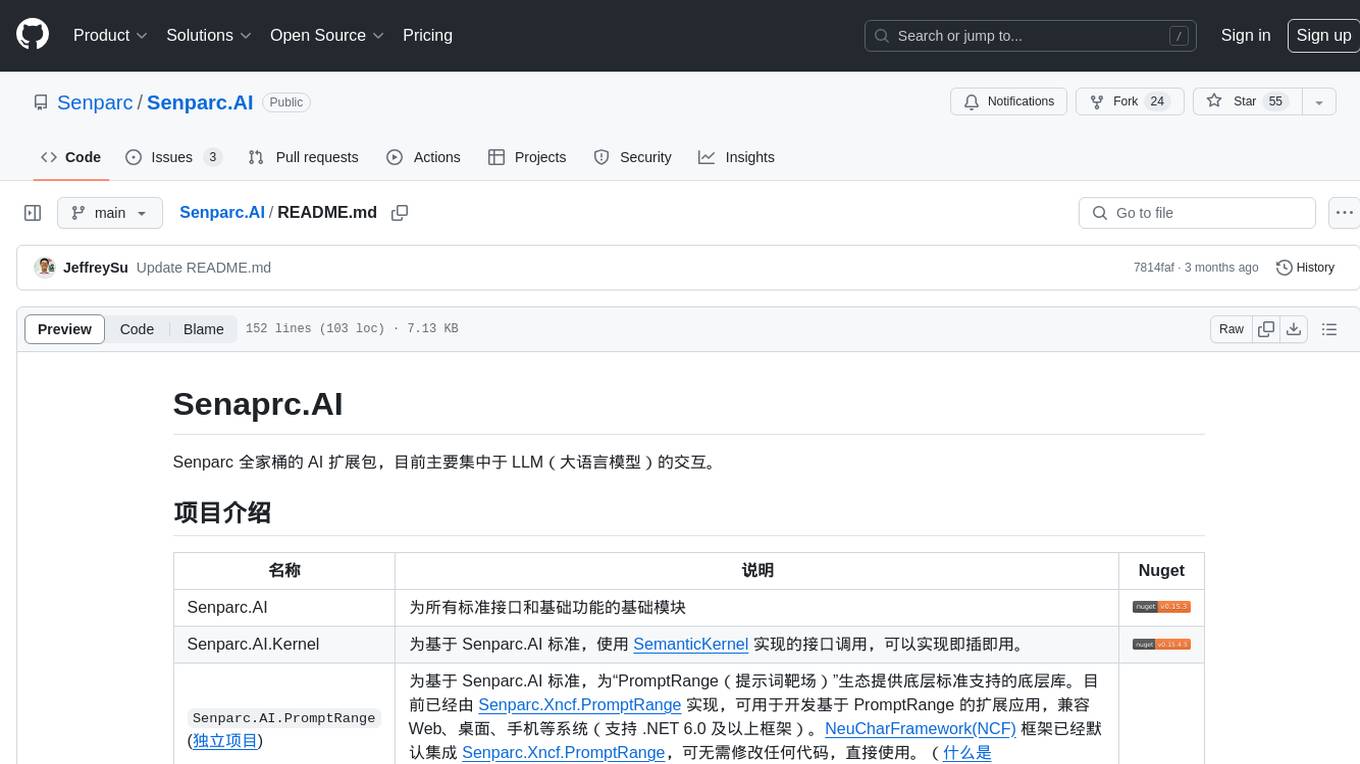Focus the Go to file input
1360x764 pixels.
click(x=1197, y=213)
